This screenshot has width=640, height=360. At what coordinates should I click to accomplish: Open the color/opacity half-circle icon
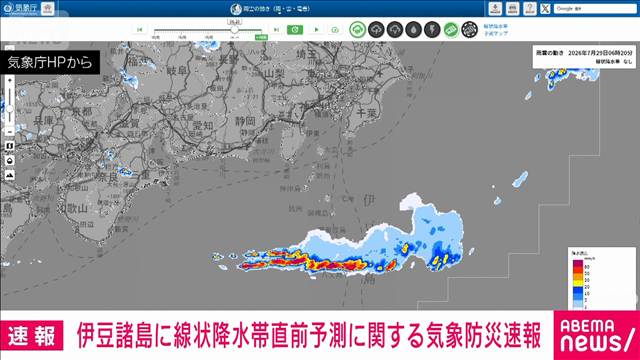(x=9, y=160)
